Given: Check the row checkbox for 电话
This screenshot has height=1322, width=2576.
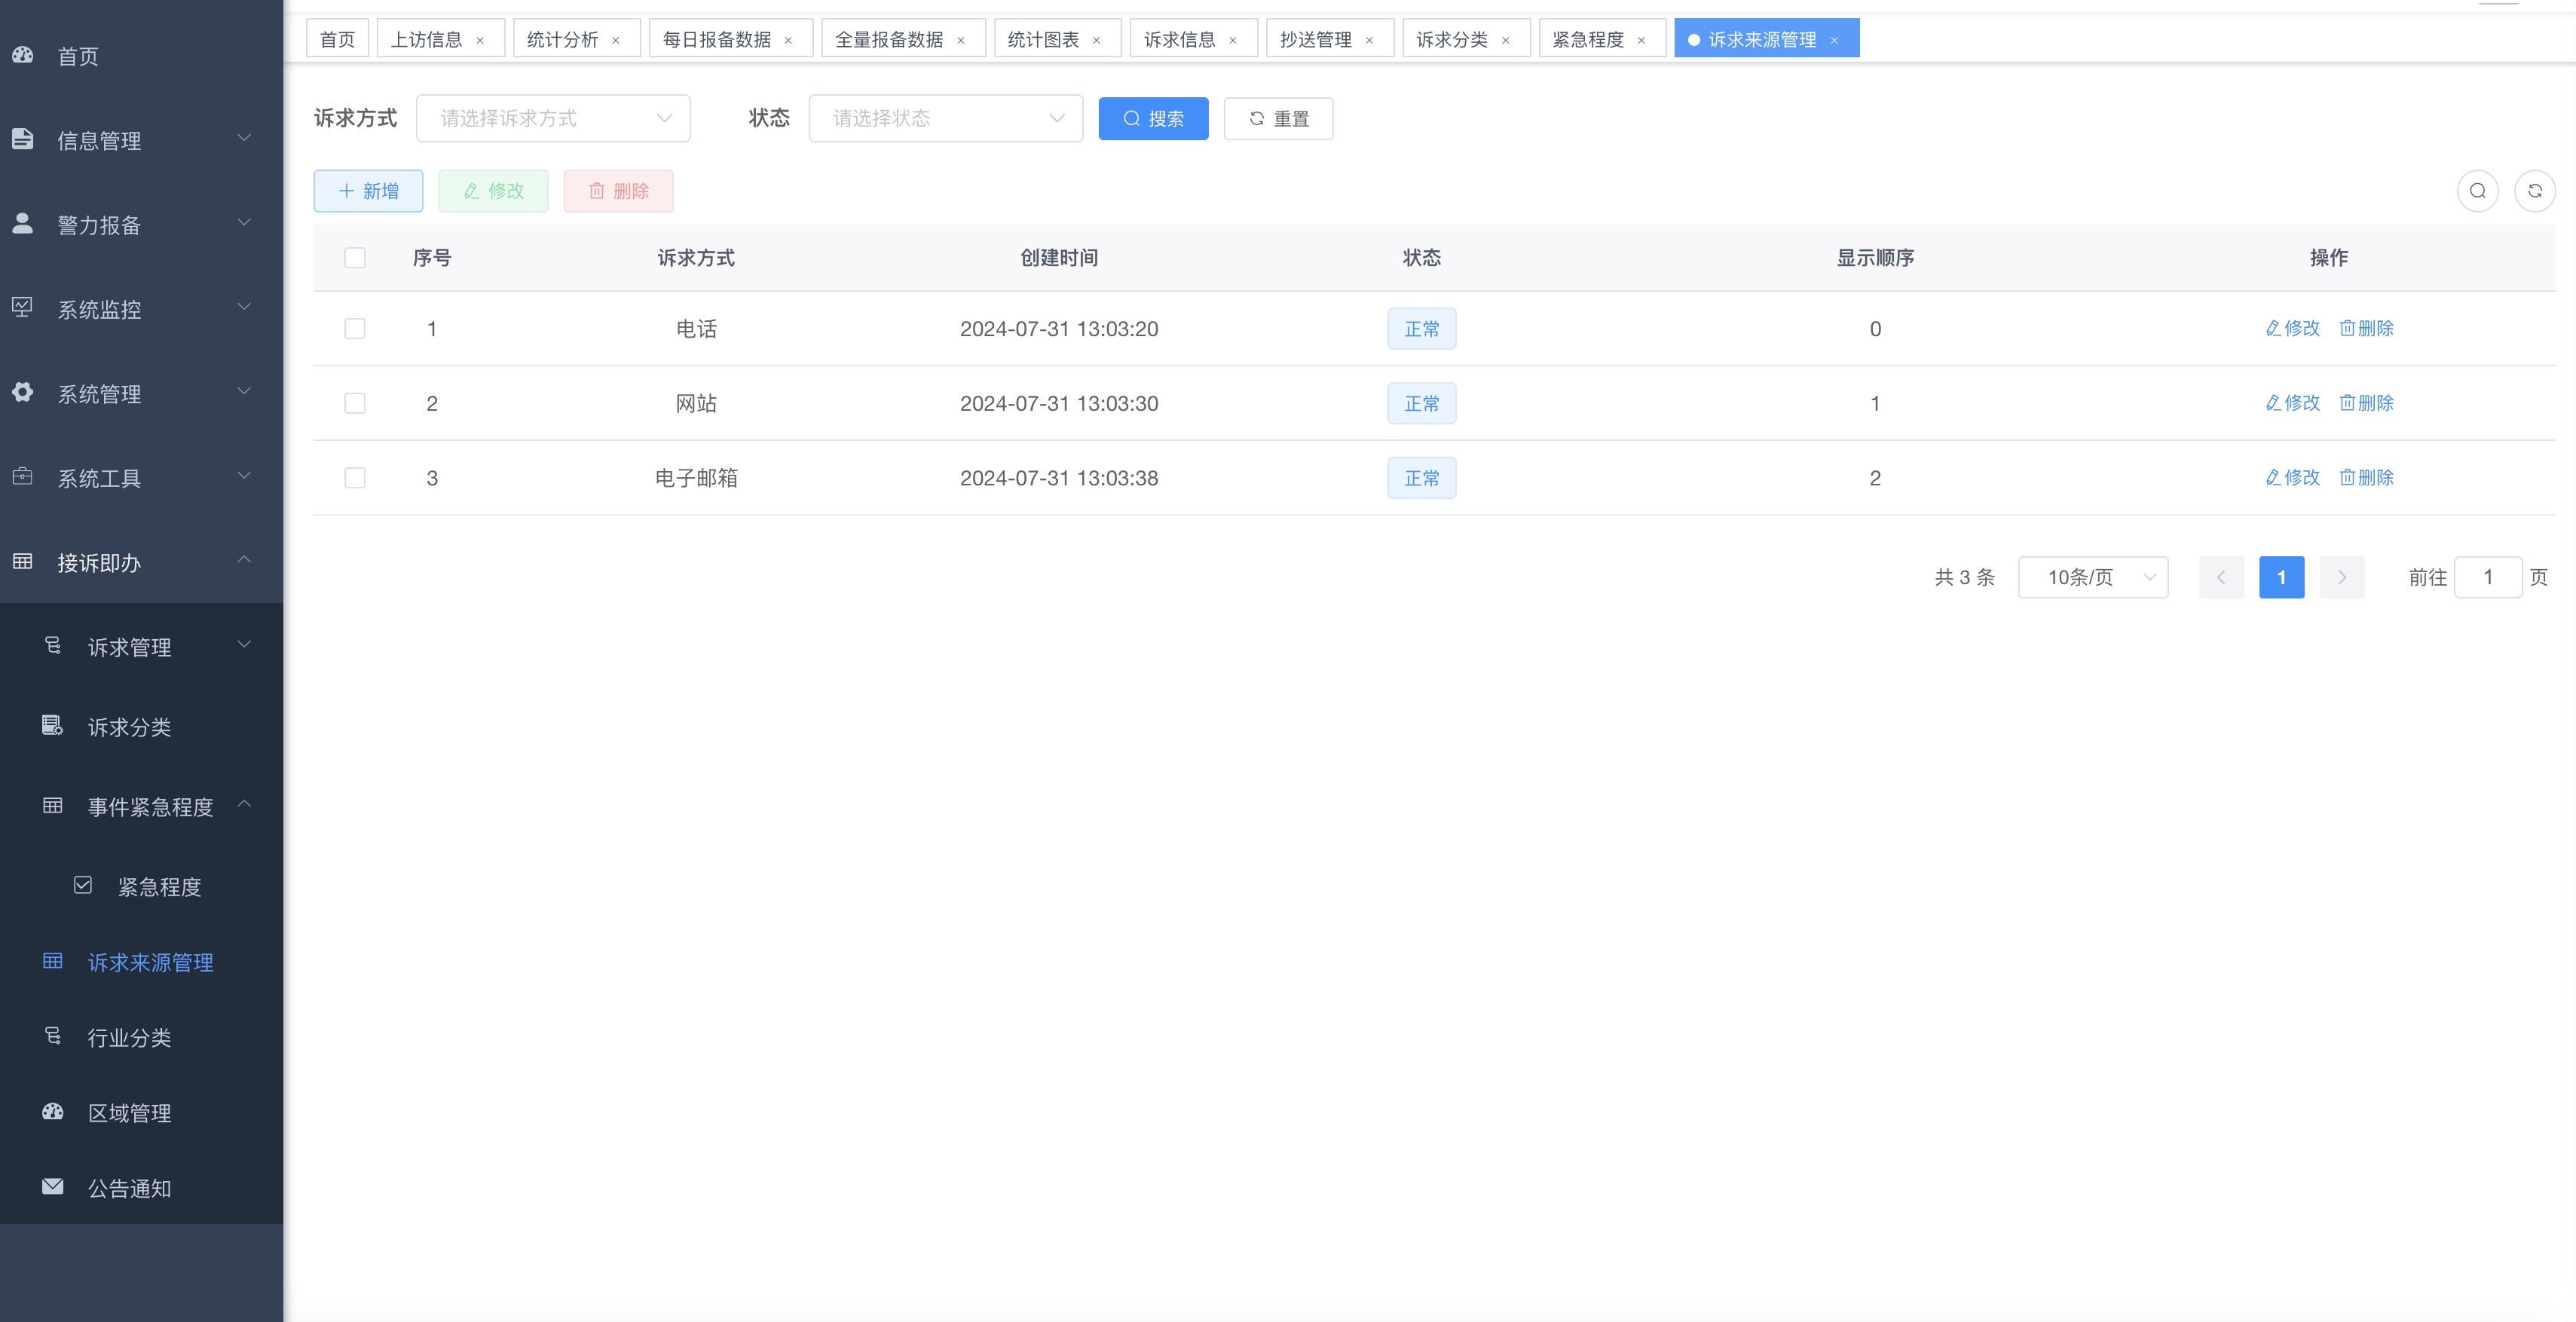Looking at the screenshot, I should (355, 329).
